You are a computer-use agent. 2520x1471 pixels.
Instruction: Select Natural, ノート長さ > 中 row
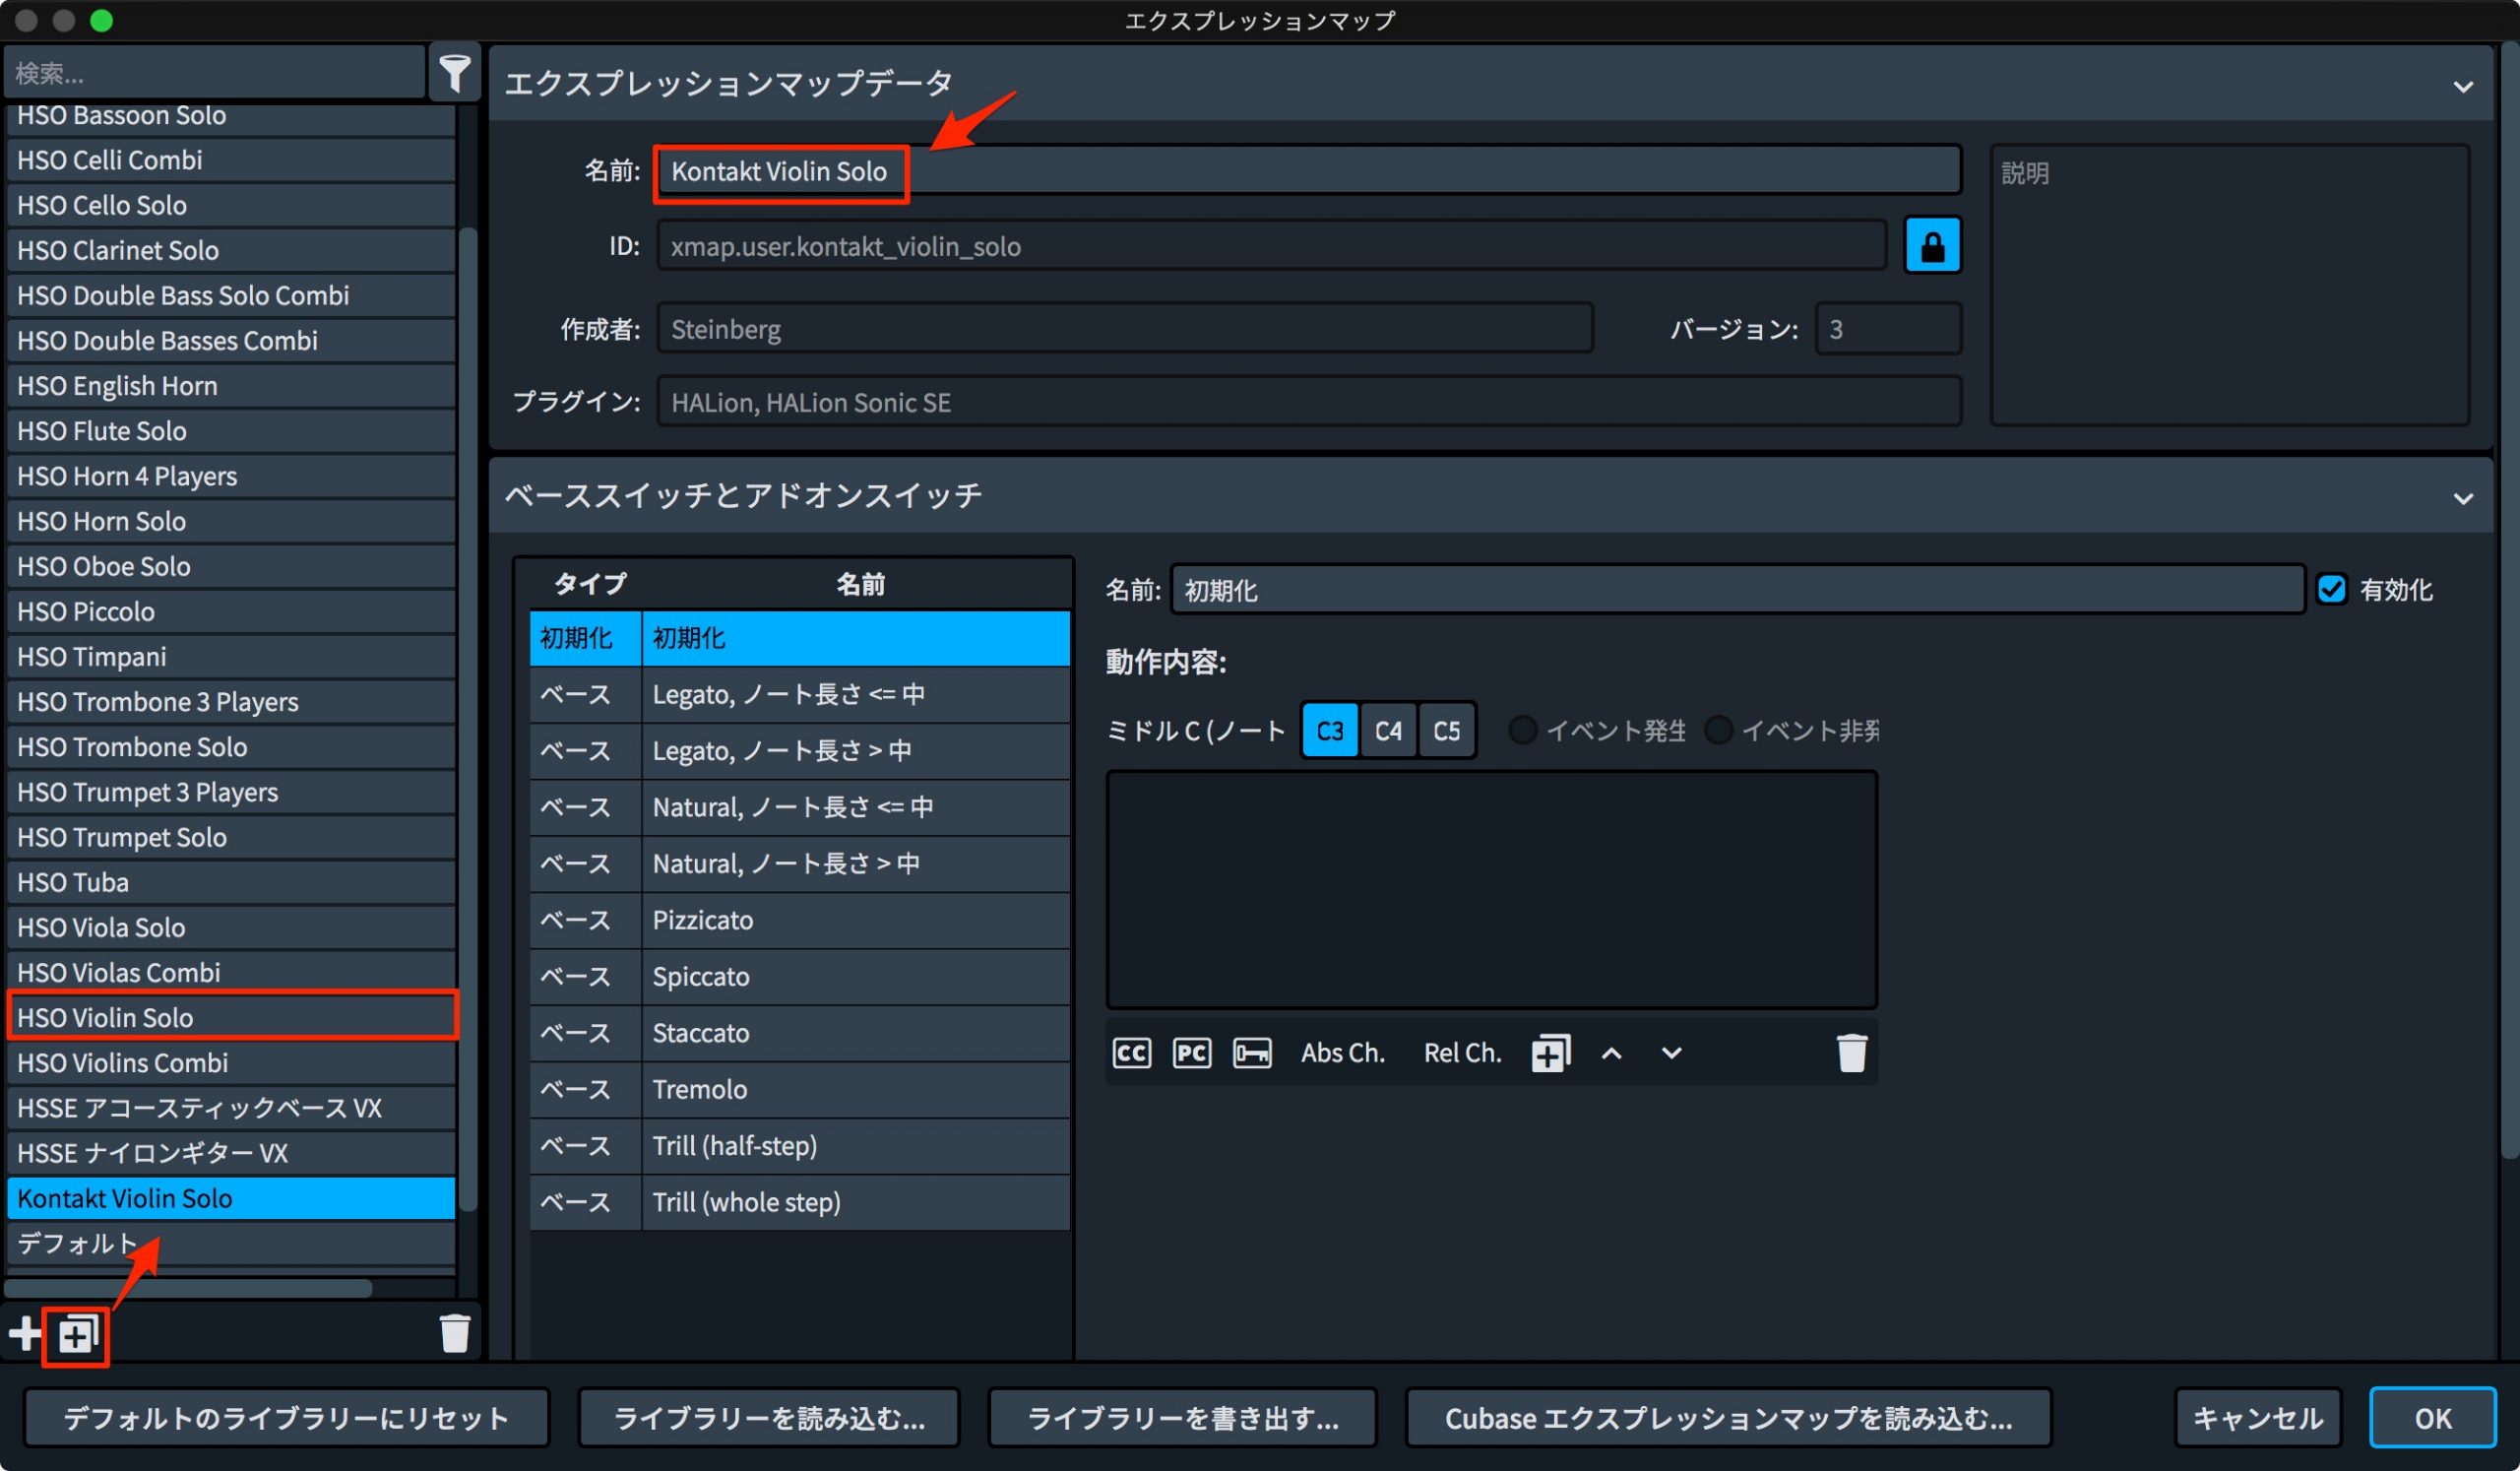click(800, 863)
